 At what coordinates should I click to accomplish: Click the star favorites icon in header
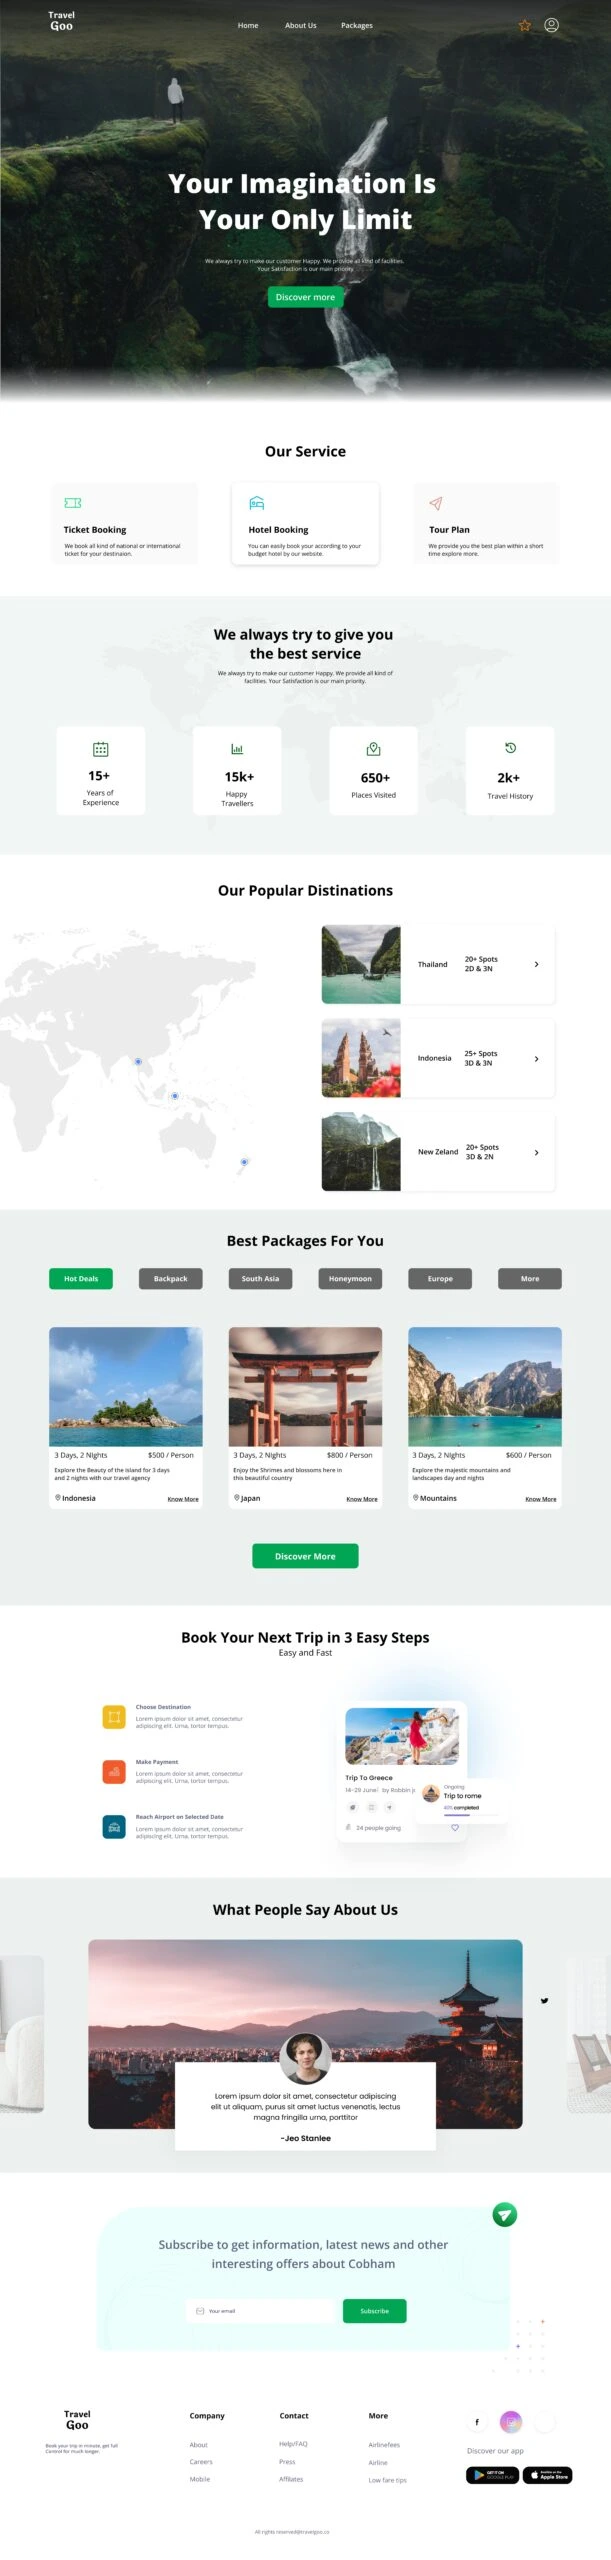[524, 25]
